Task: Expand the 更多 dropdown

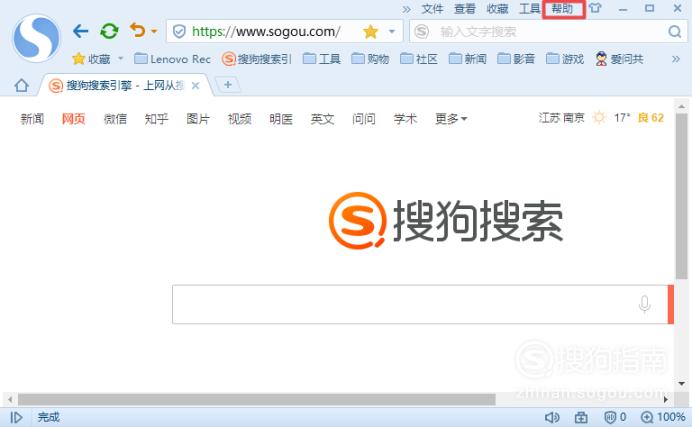Action: [451, 118]
